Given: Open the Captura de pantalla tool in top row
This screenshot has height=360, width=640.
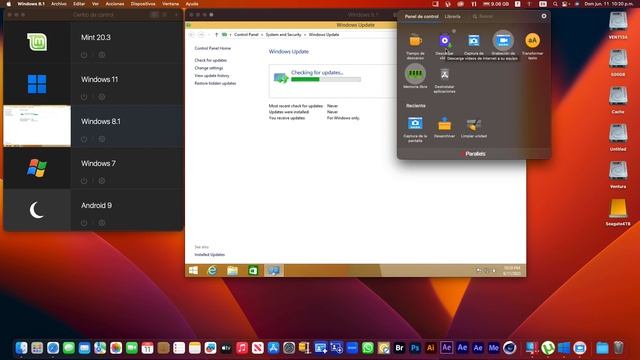Looking at the screenshot, I should [474, 40].
